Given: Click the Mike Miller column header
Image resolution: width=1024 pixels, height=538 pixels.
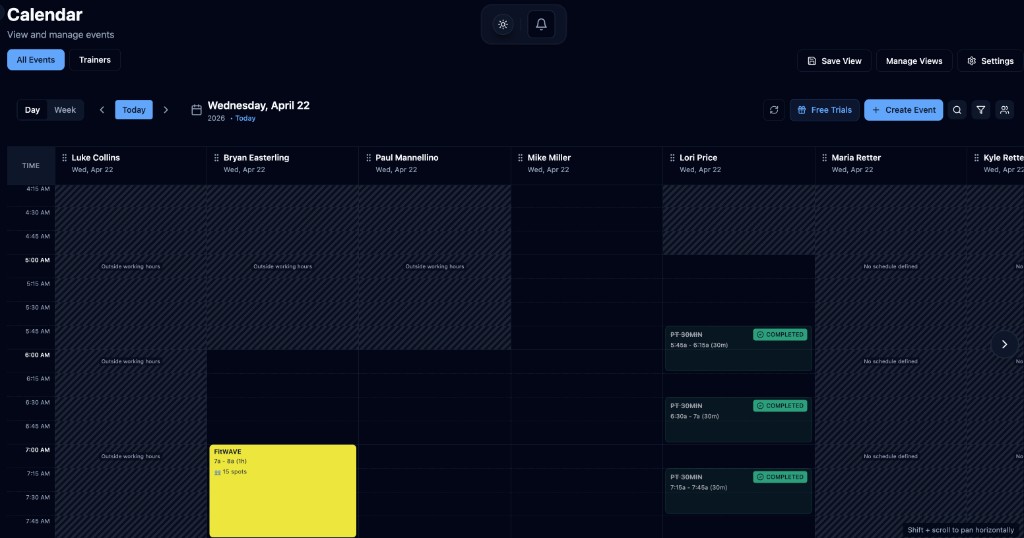Looking at the screenshot, I should (587, 165).
